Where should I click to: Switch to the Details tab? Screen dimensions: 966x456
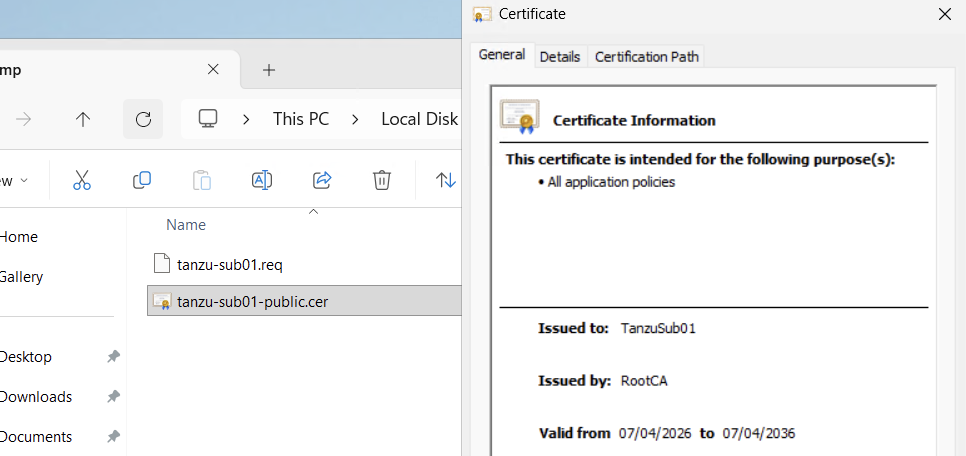[x=559, y=57]
